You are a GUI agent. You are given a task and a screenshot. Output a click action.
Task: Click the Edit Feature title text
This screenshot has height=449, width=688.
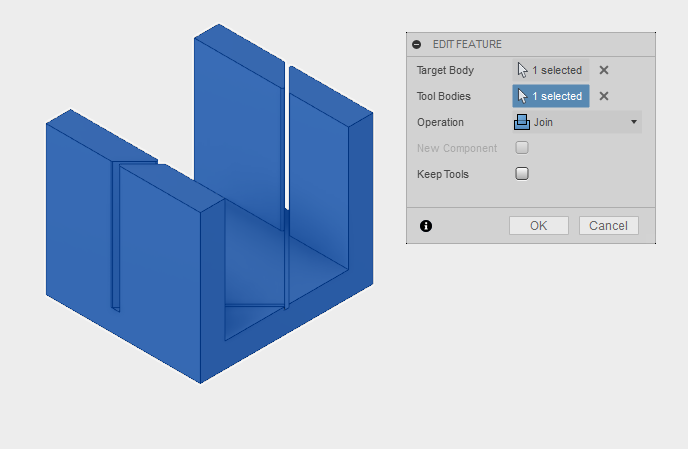click(467, 44)
